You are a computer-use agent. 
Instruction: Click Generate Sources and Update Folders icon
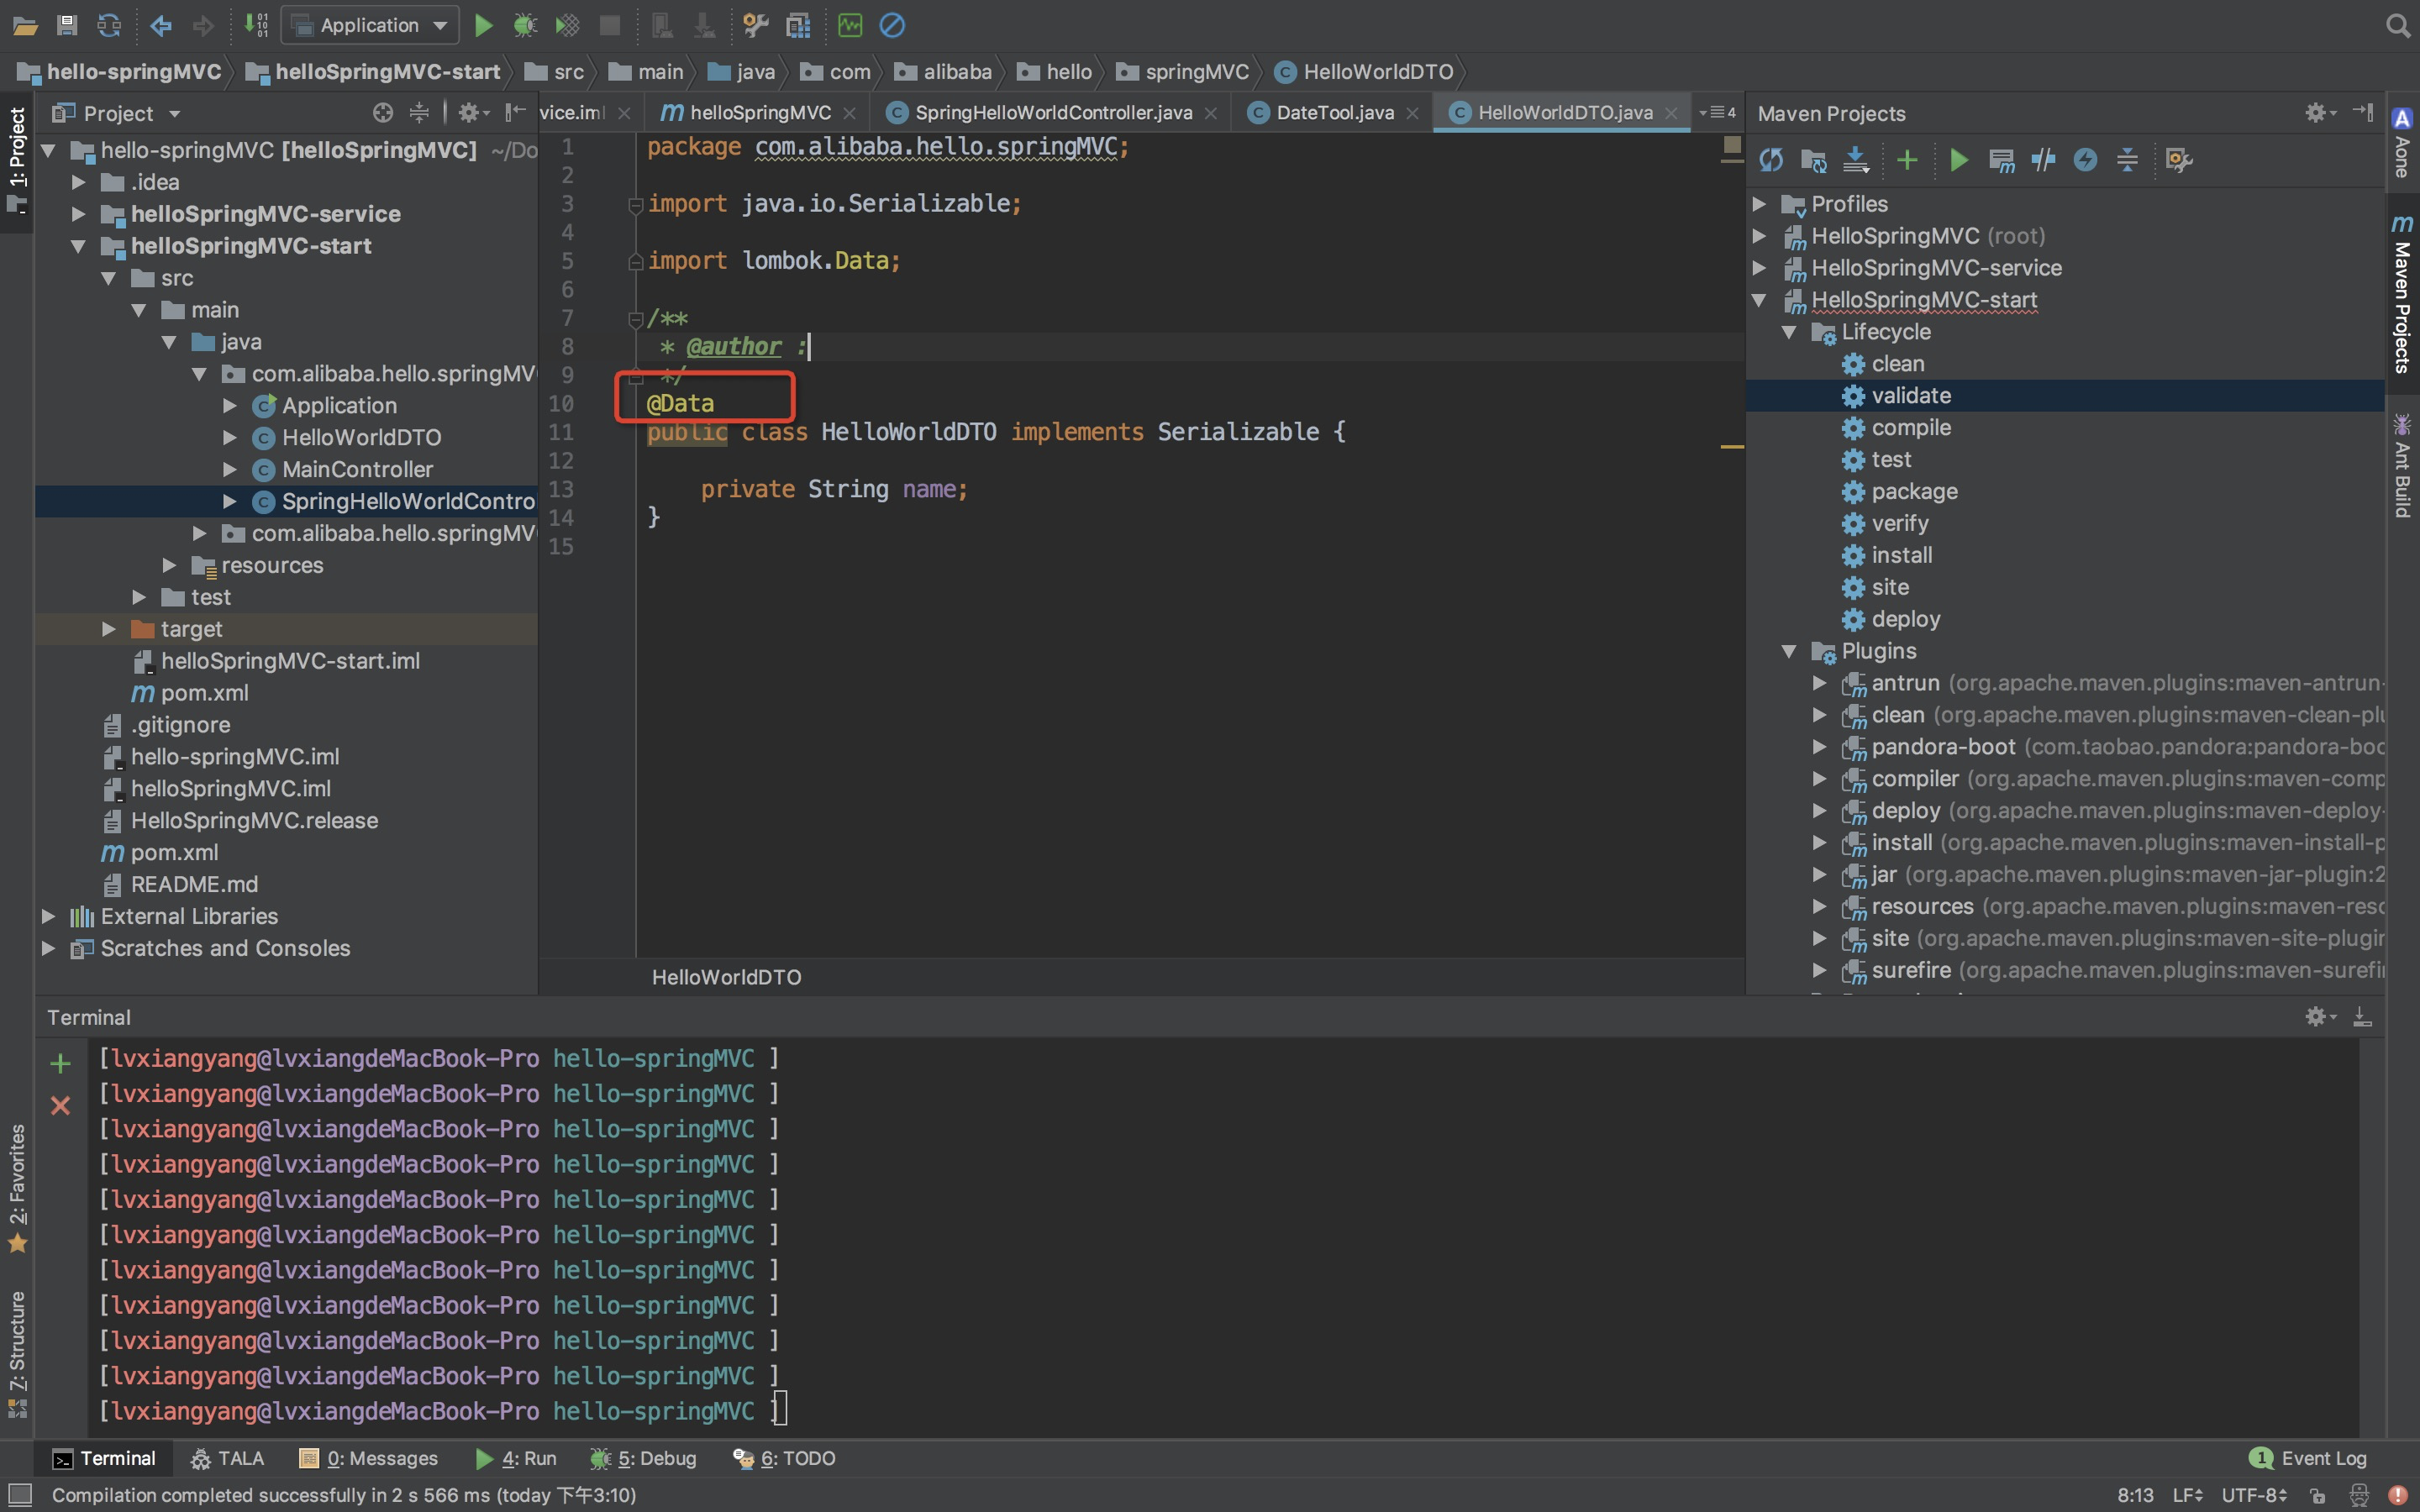click(x=1813, y=160)
